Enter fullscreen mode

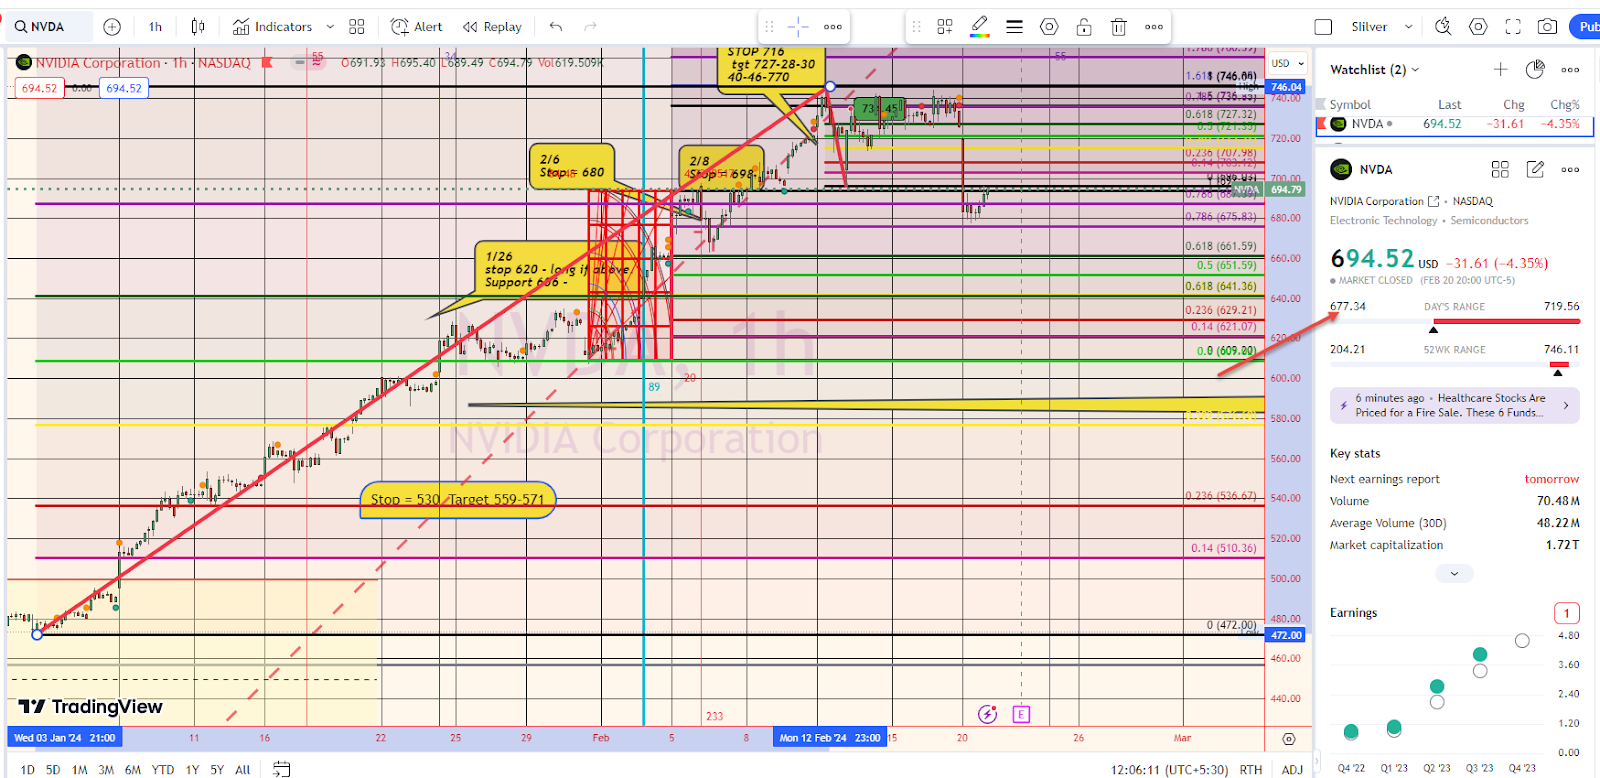1513,27
